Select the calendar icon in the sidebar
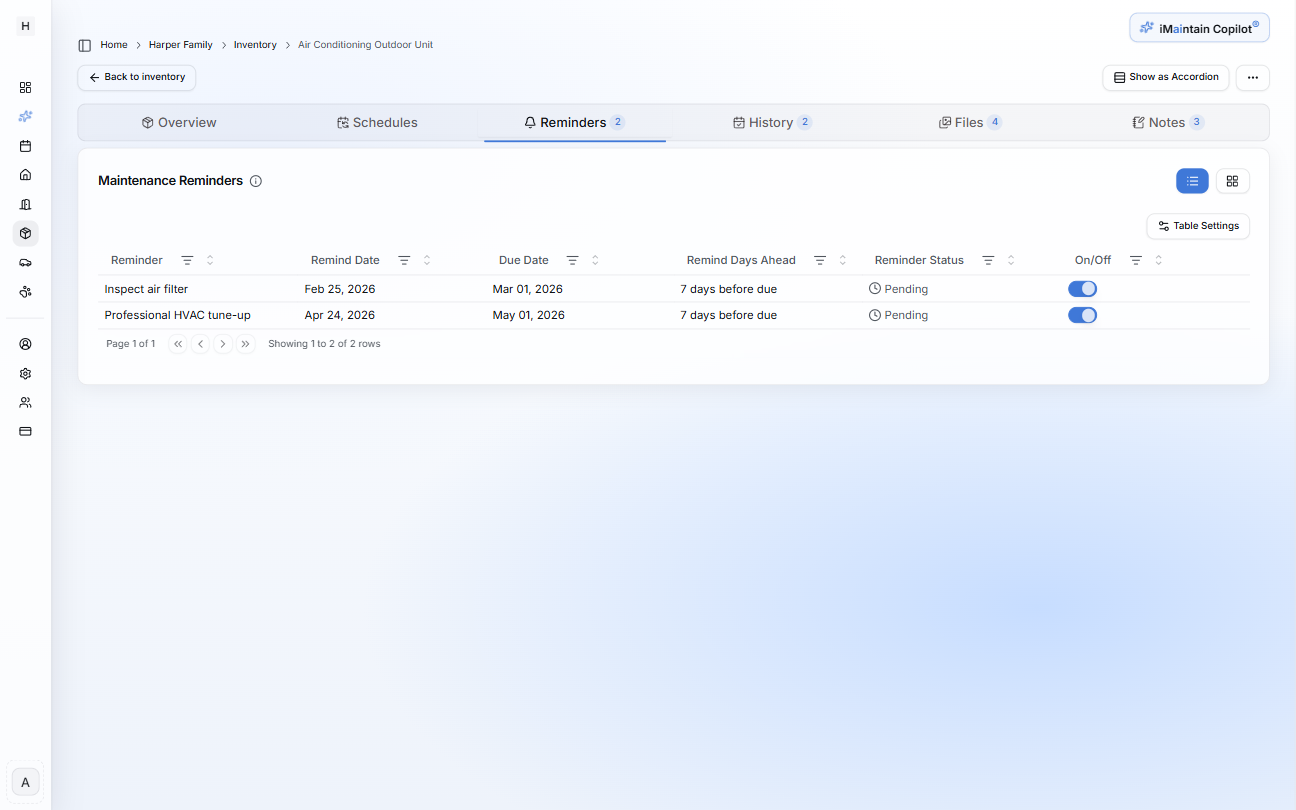 (x=25, y=146)
